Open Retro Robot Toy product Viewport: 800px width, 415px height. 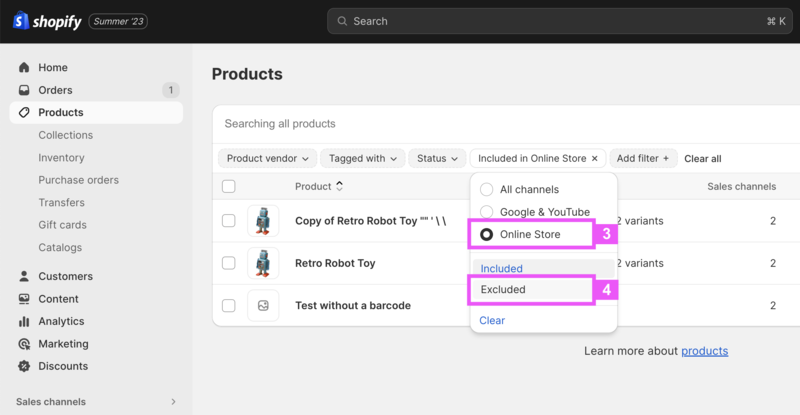(335, 263)
